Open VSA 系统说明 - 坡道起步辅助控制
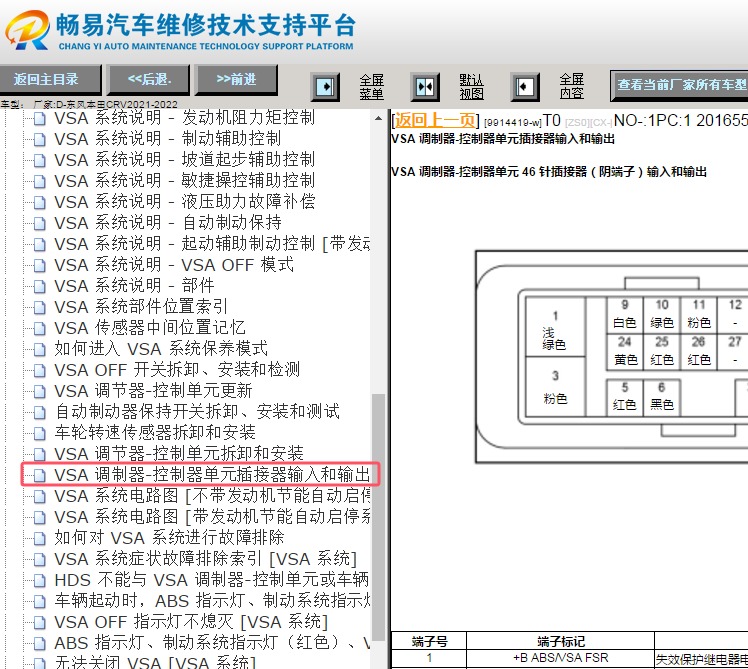 (184, 160)
